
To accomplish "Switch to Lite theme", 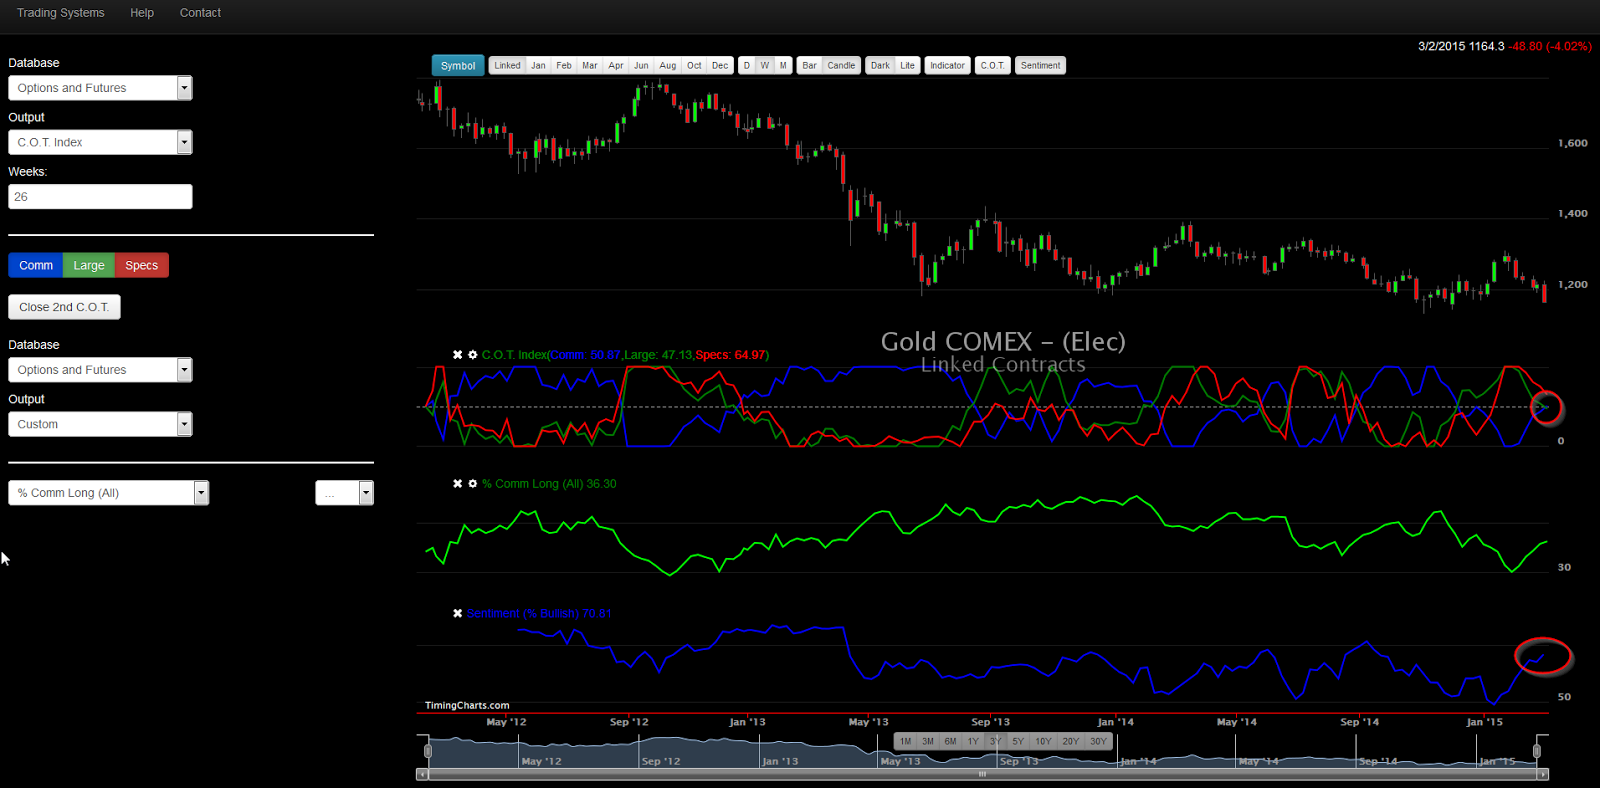I will click(x=907, y=65).
